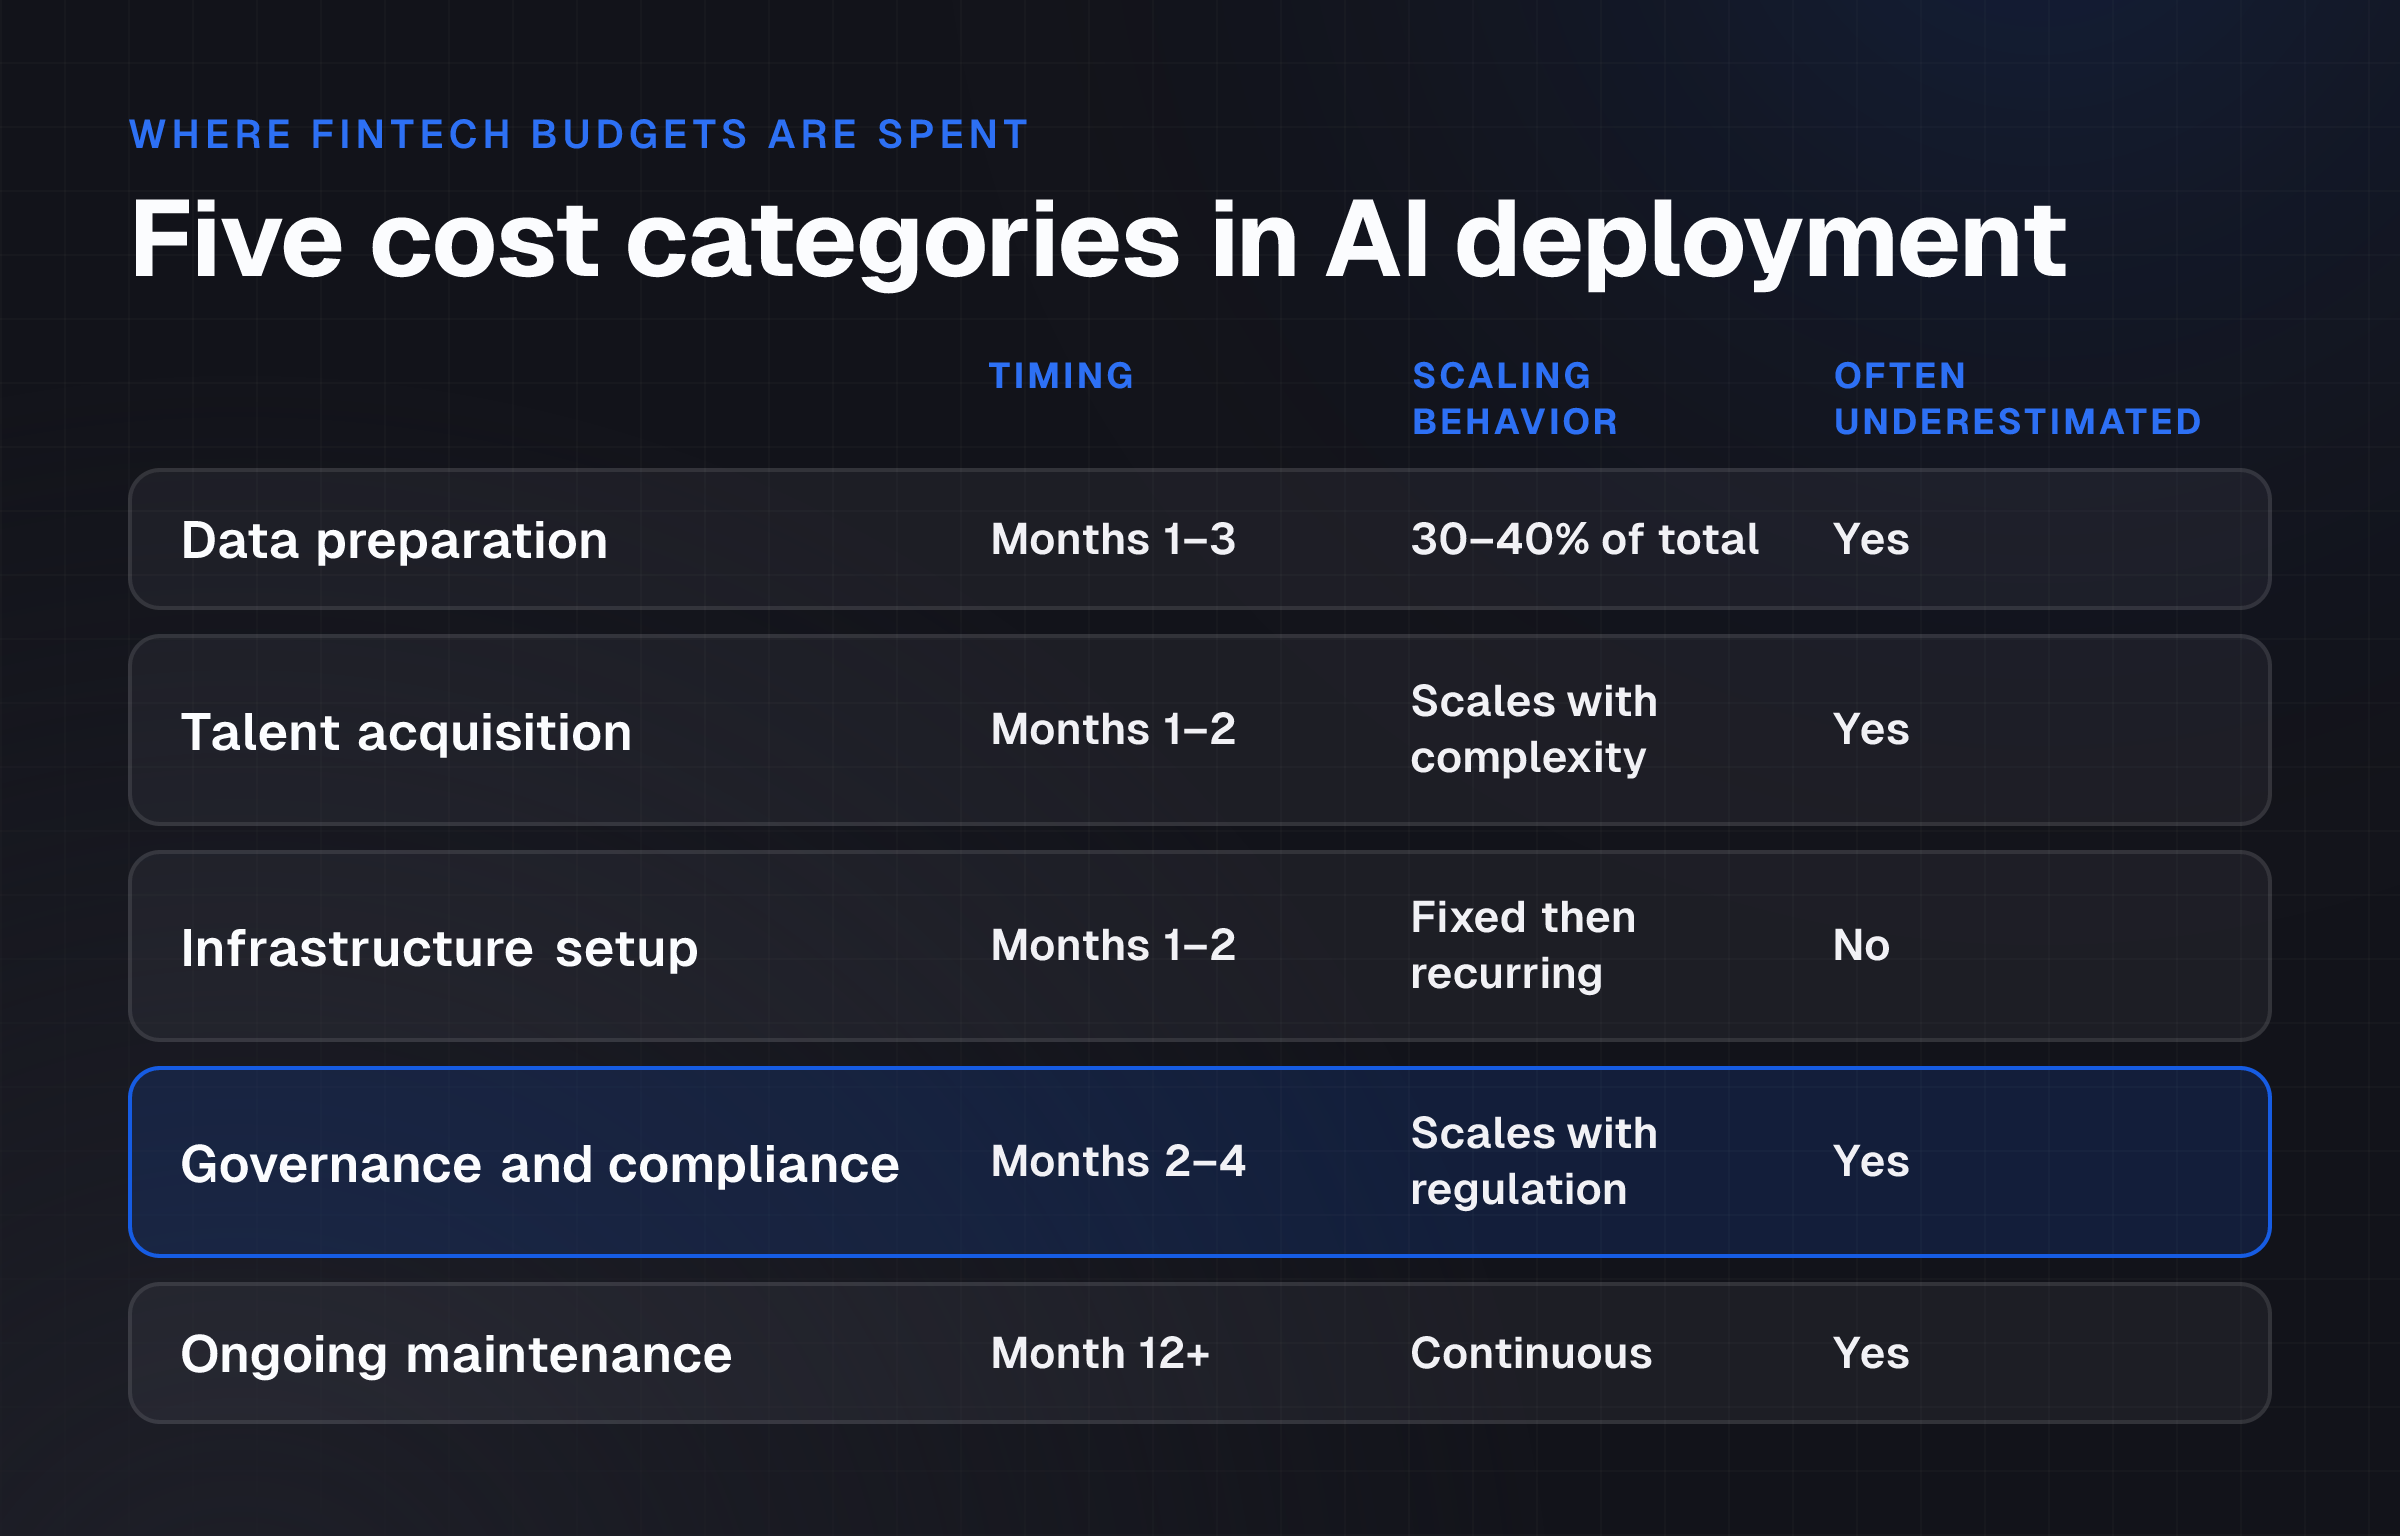Screen dimensions: 2400x1536
Task: Click the 'Scales with regulation' cell
Action: click(1534, 1161)
